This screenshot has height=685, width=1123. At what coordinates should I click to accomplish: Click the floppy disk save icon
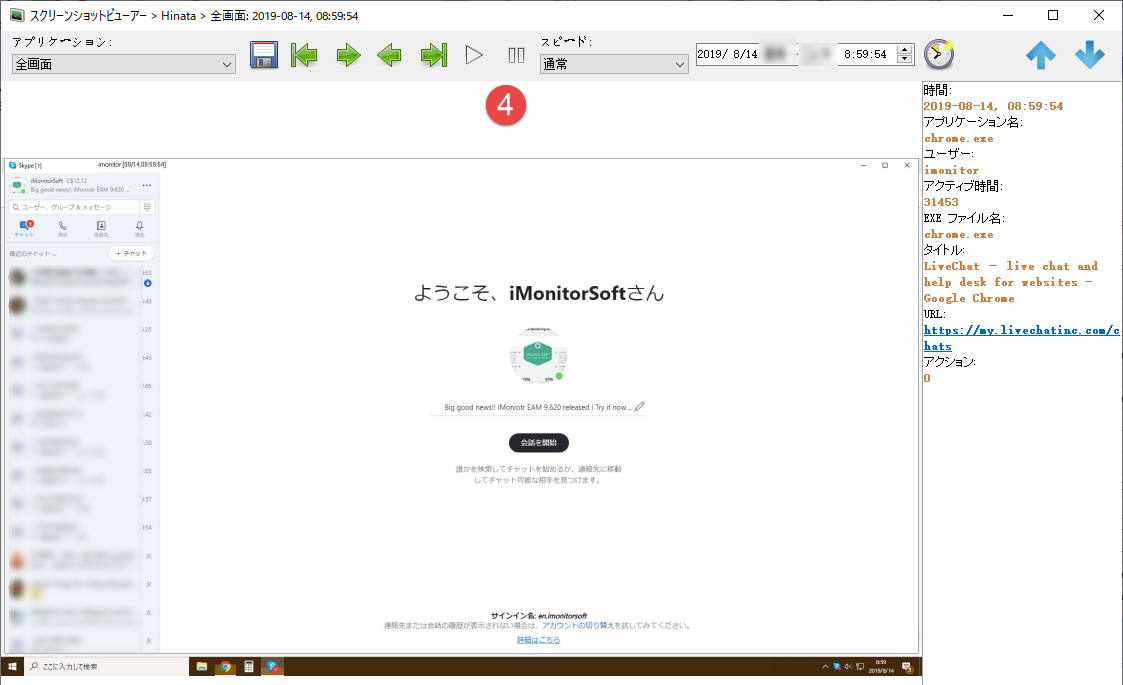pyautogui.click(x=264, y=55)
